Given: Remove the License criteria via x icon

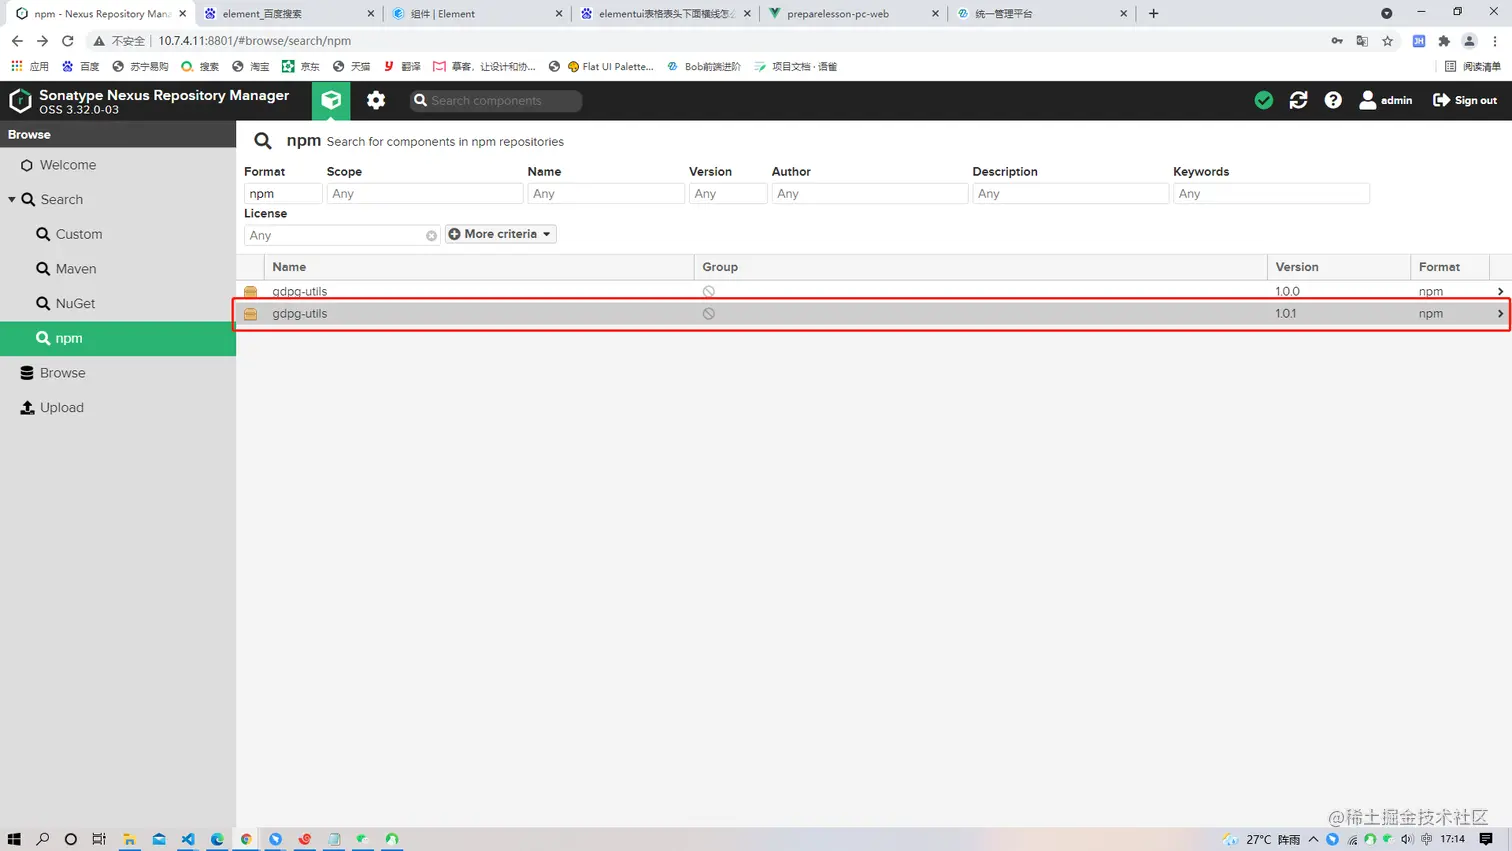Looking at the screenshot, I should (431, 236).
